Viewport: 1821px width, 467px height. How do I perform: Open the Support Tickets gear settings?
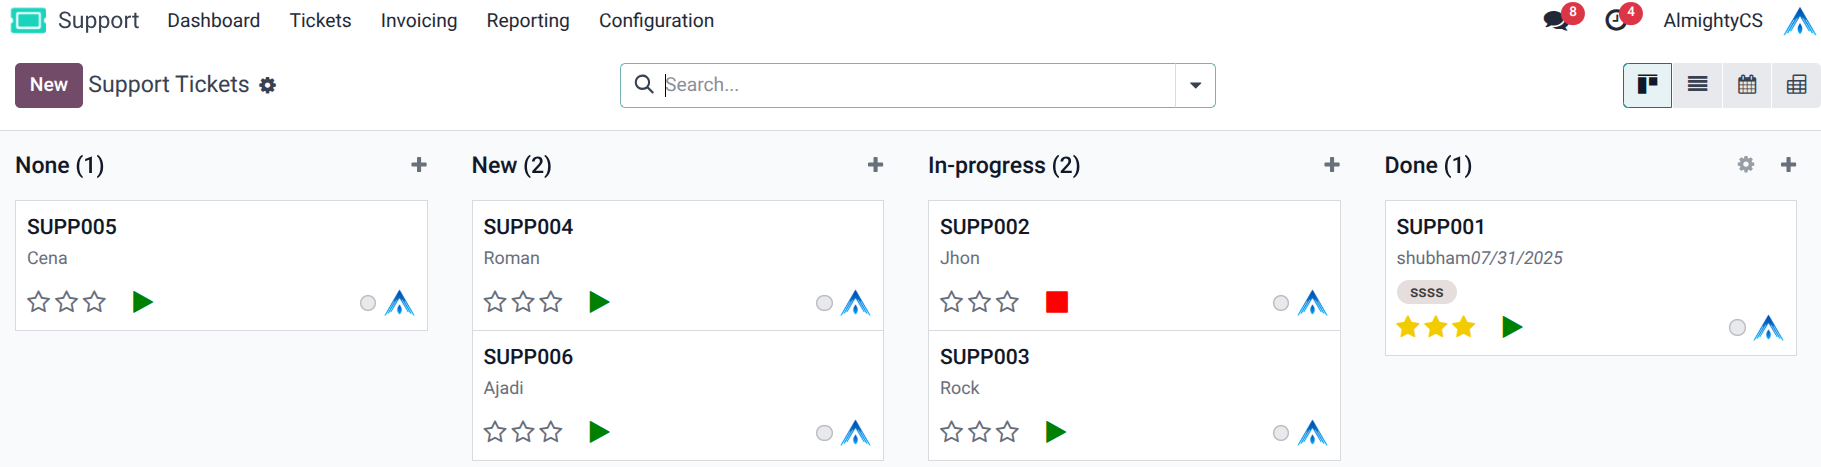pyautogui.click(x=267, y=86)
